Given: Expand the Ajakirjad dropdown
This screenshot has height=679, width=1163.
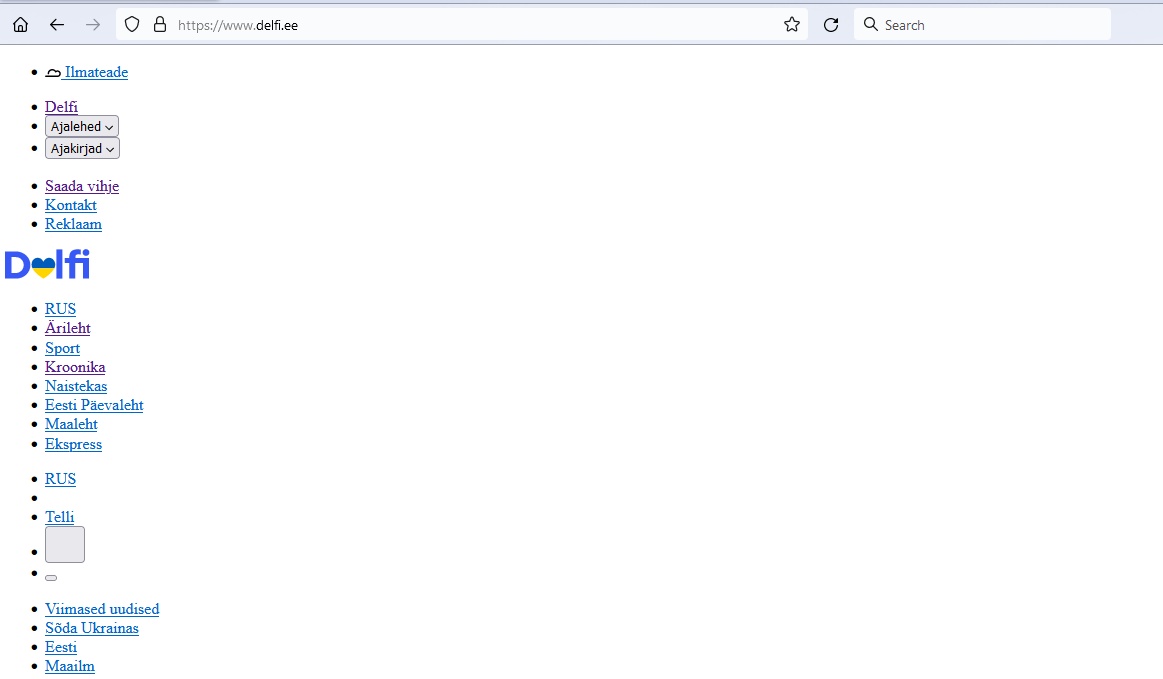Looking at the screenshot, I should [x=82, y=149].
